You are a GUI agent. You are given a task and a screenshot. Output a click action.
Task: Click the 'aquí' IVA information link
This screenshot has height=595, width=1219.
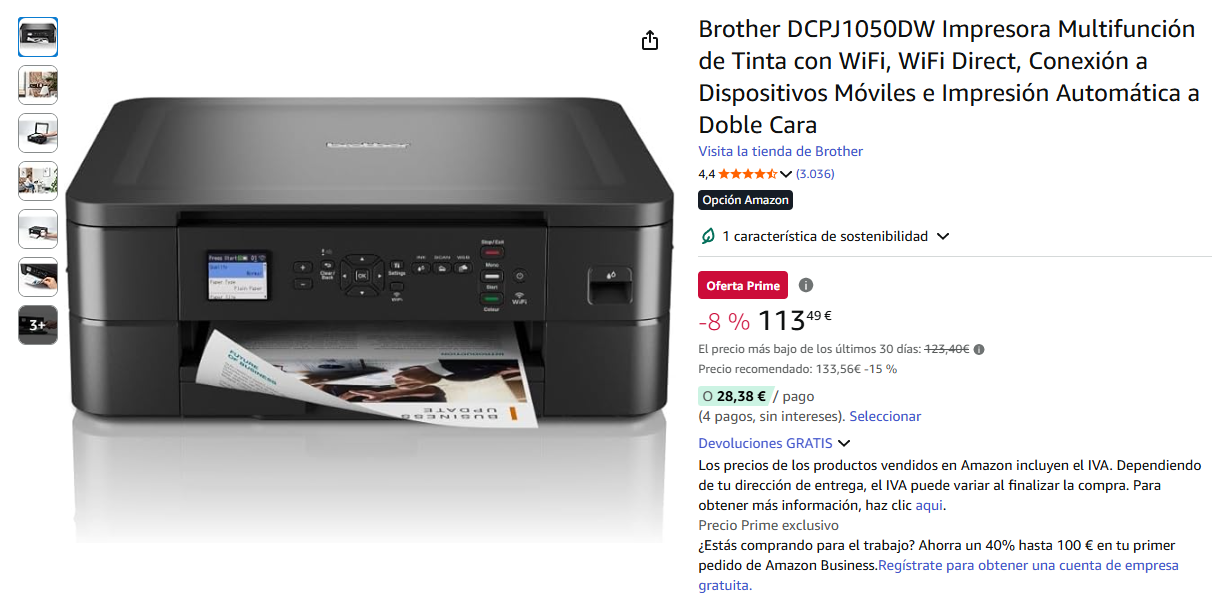pyautogui.click(x=929, y=505)
